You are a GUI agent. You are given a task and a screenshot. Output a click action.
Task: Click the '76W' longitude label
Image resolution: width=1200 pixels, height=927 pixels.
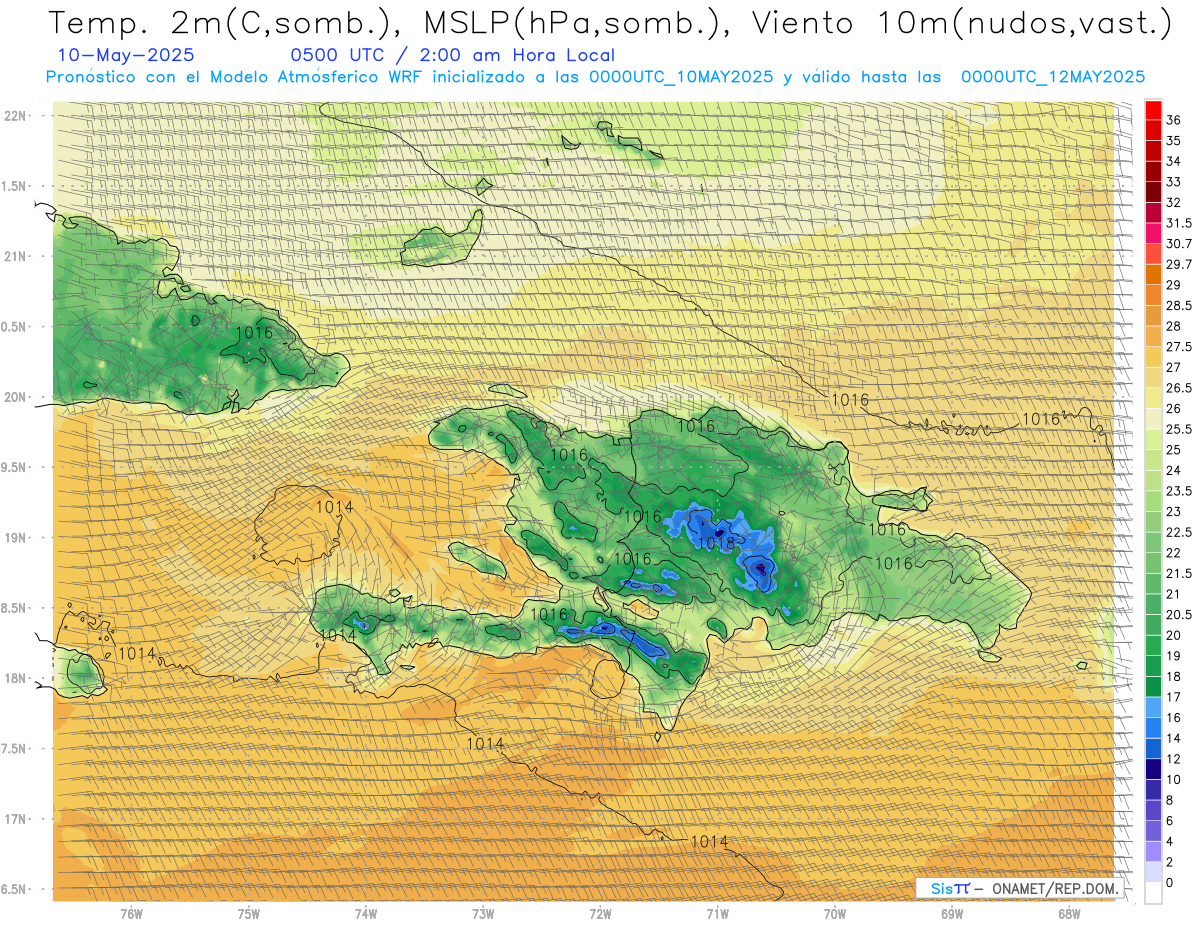(131, 914)
